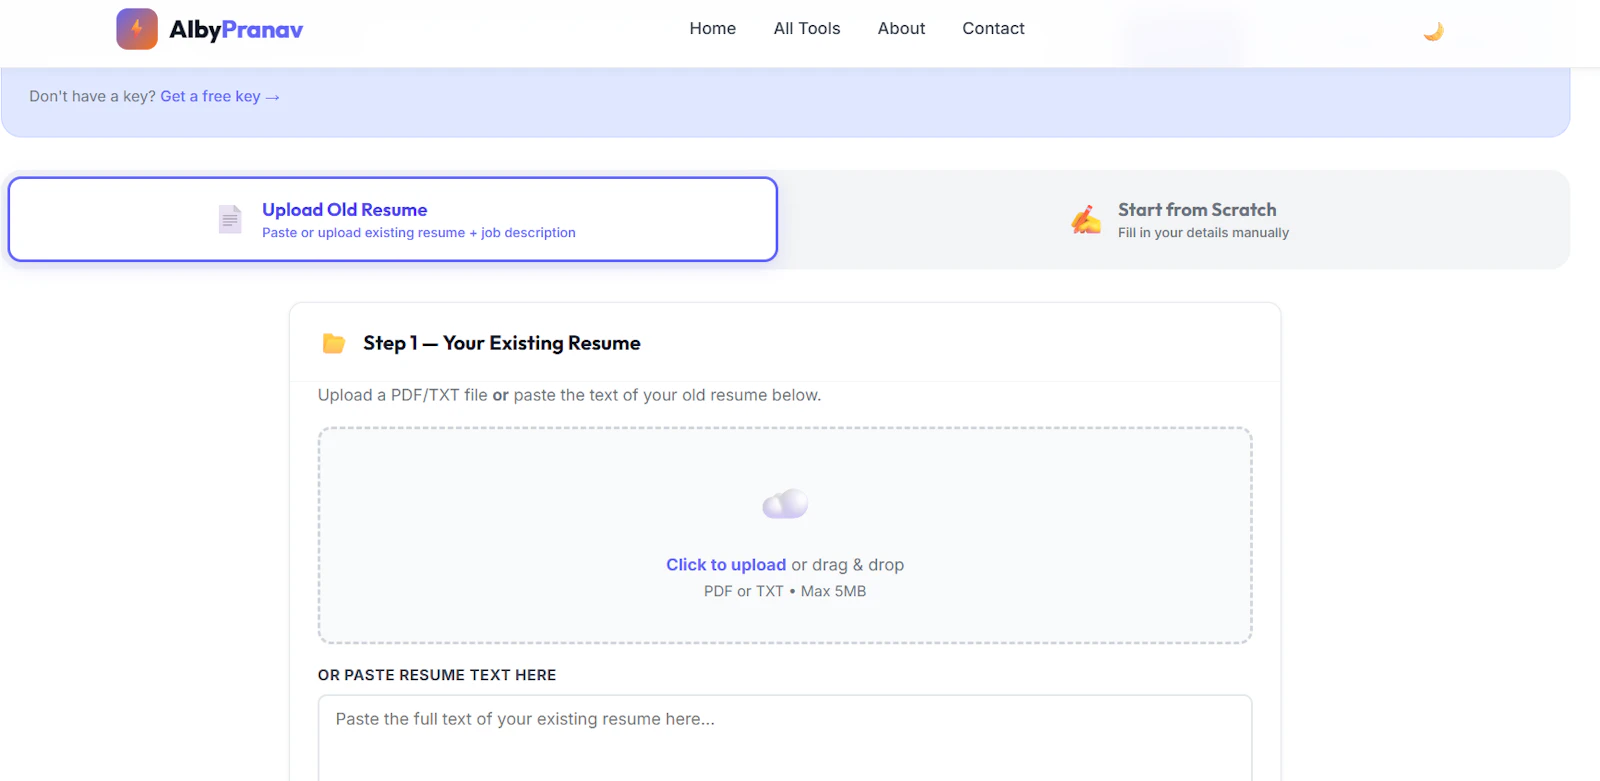Open the Contact page
This screenshot has height=781, width=1600.
click(x=993, y=29)
